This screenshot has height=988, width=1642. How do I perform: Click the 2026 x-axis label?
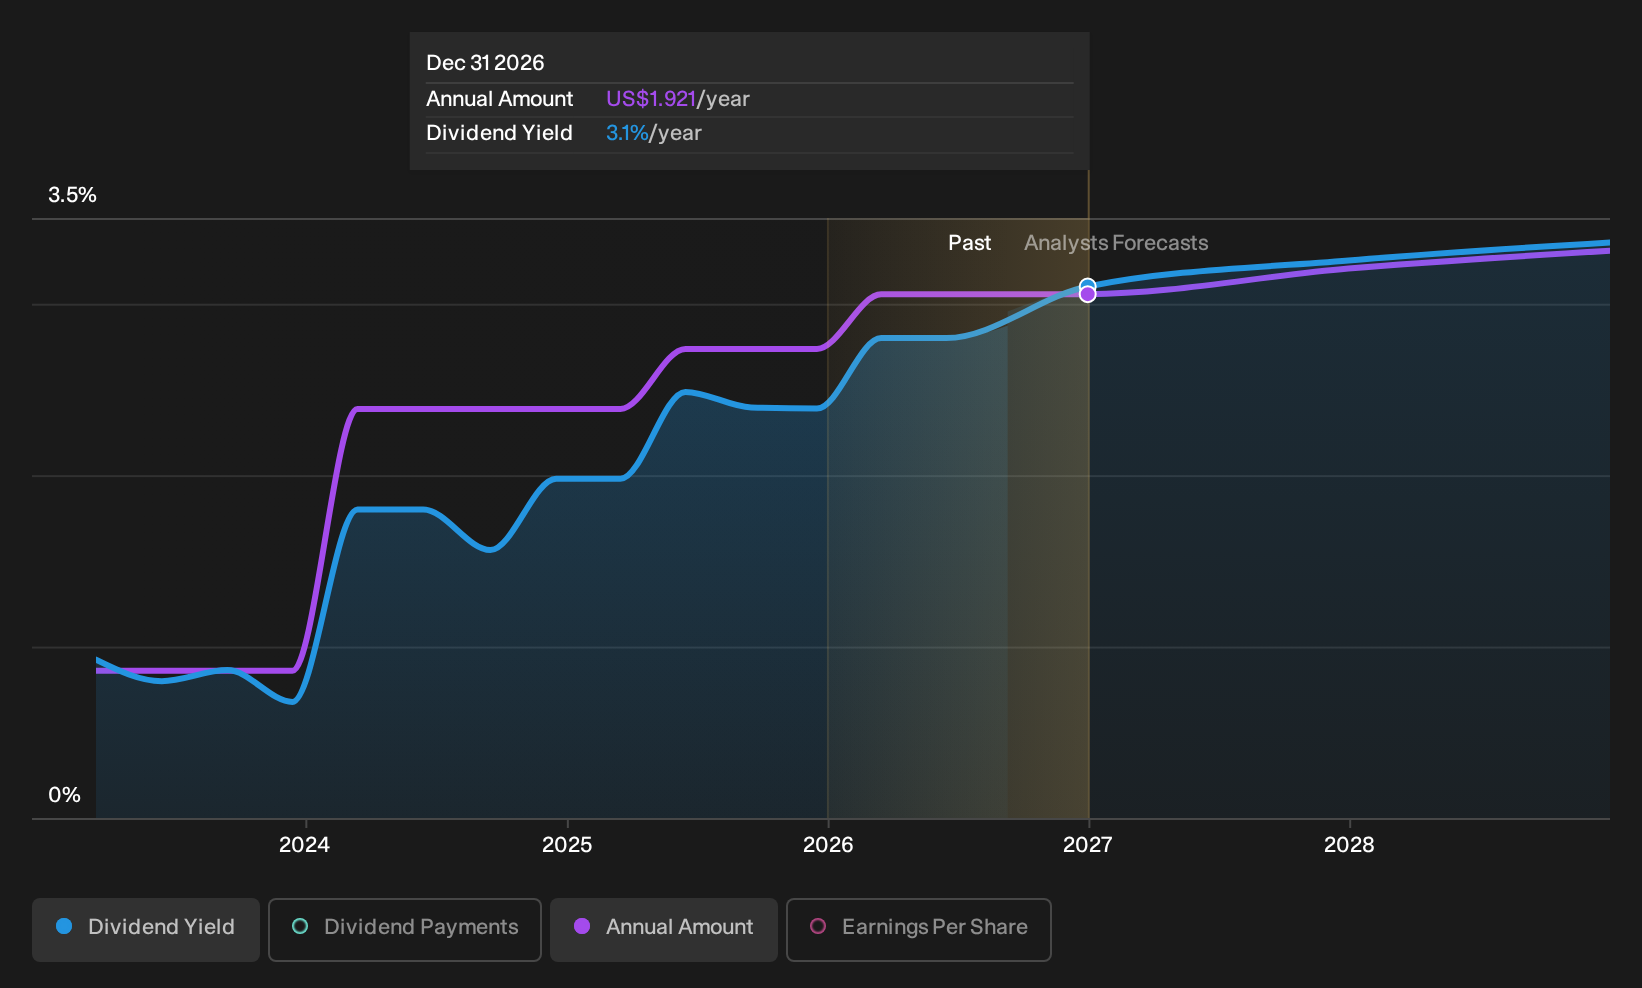point(828,845)
